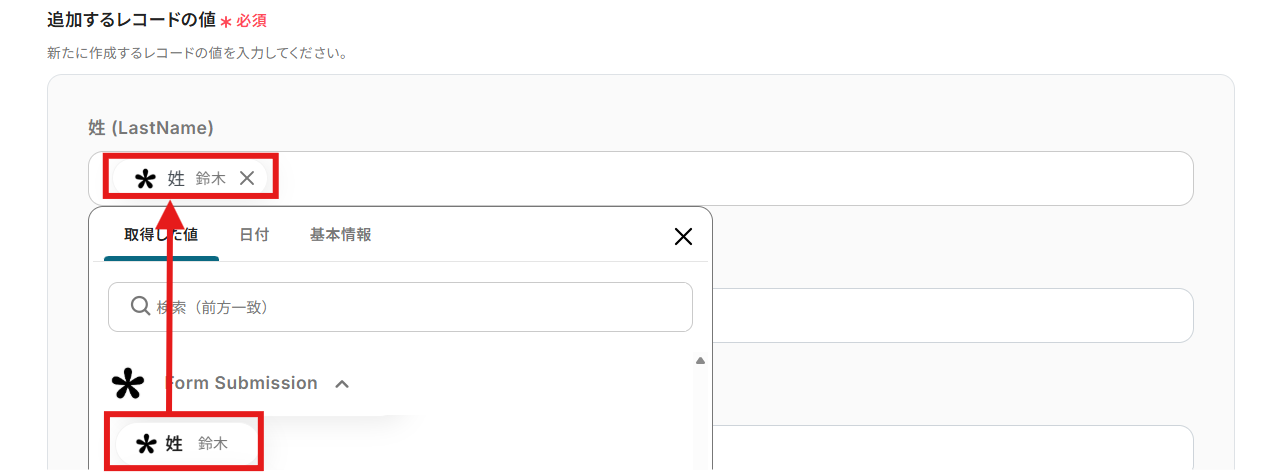The image size is (1270, 472).
Task: Click the empty area of the LastName field
Action: pos(730,179)
